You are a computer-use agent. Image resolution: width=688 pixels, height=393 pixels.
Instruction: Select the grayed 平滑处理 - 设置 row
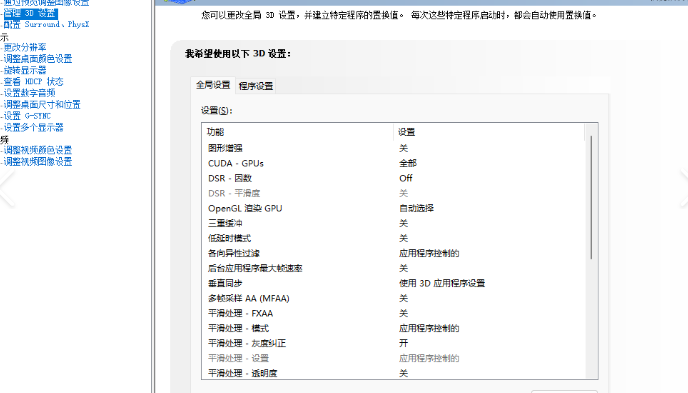[x=394, y=358]
